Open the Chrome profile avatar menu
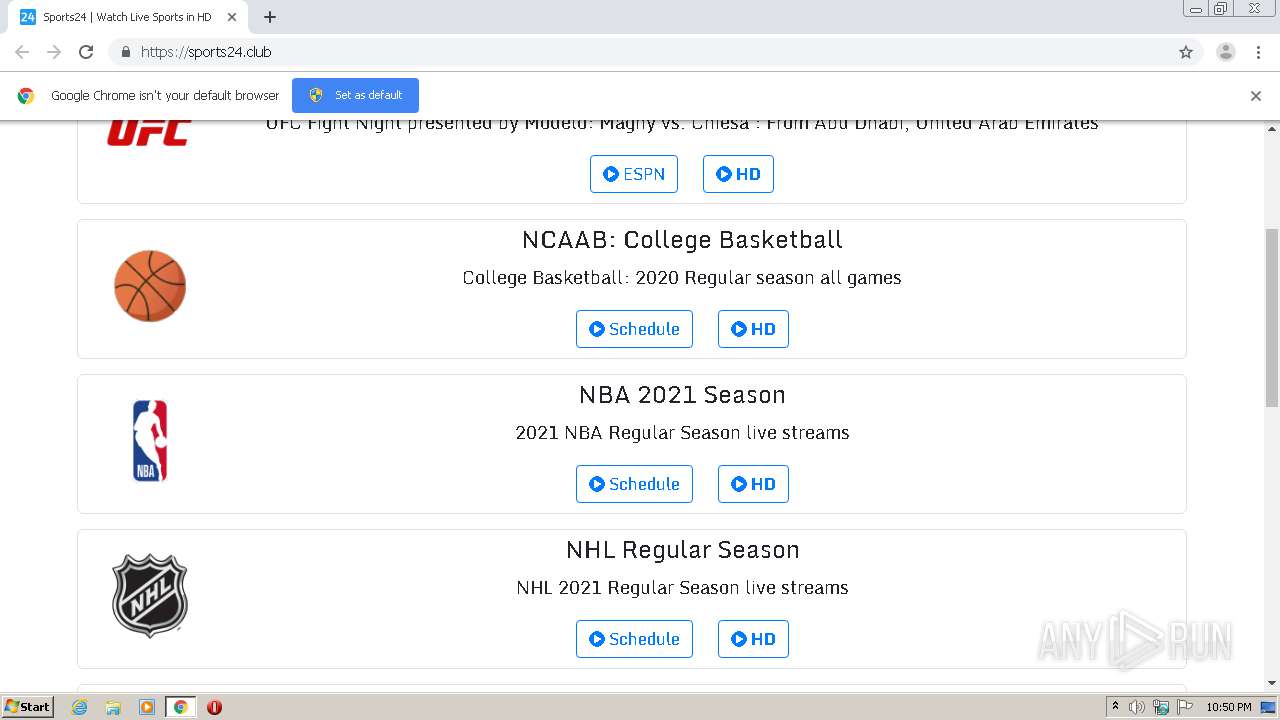Viewport: 1280px width, 720px height. (x=1226, y=52)
